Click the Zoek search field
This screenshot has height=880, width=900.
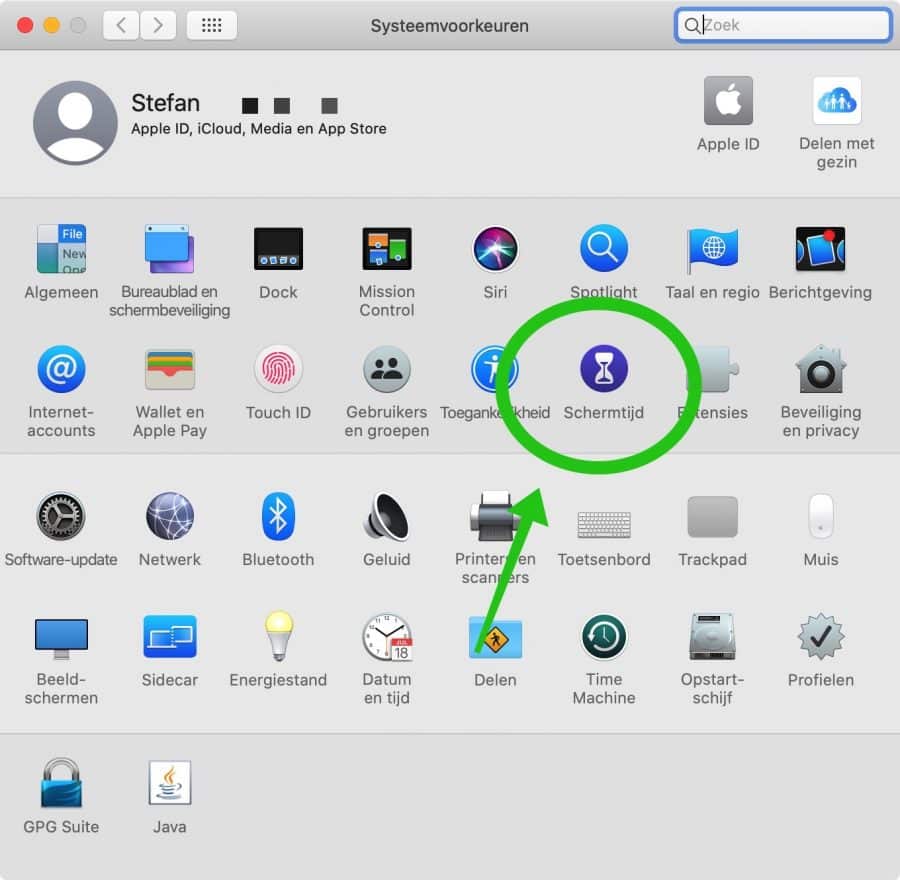(783, 25)
